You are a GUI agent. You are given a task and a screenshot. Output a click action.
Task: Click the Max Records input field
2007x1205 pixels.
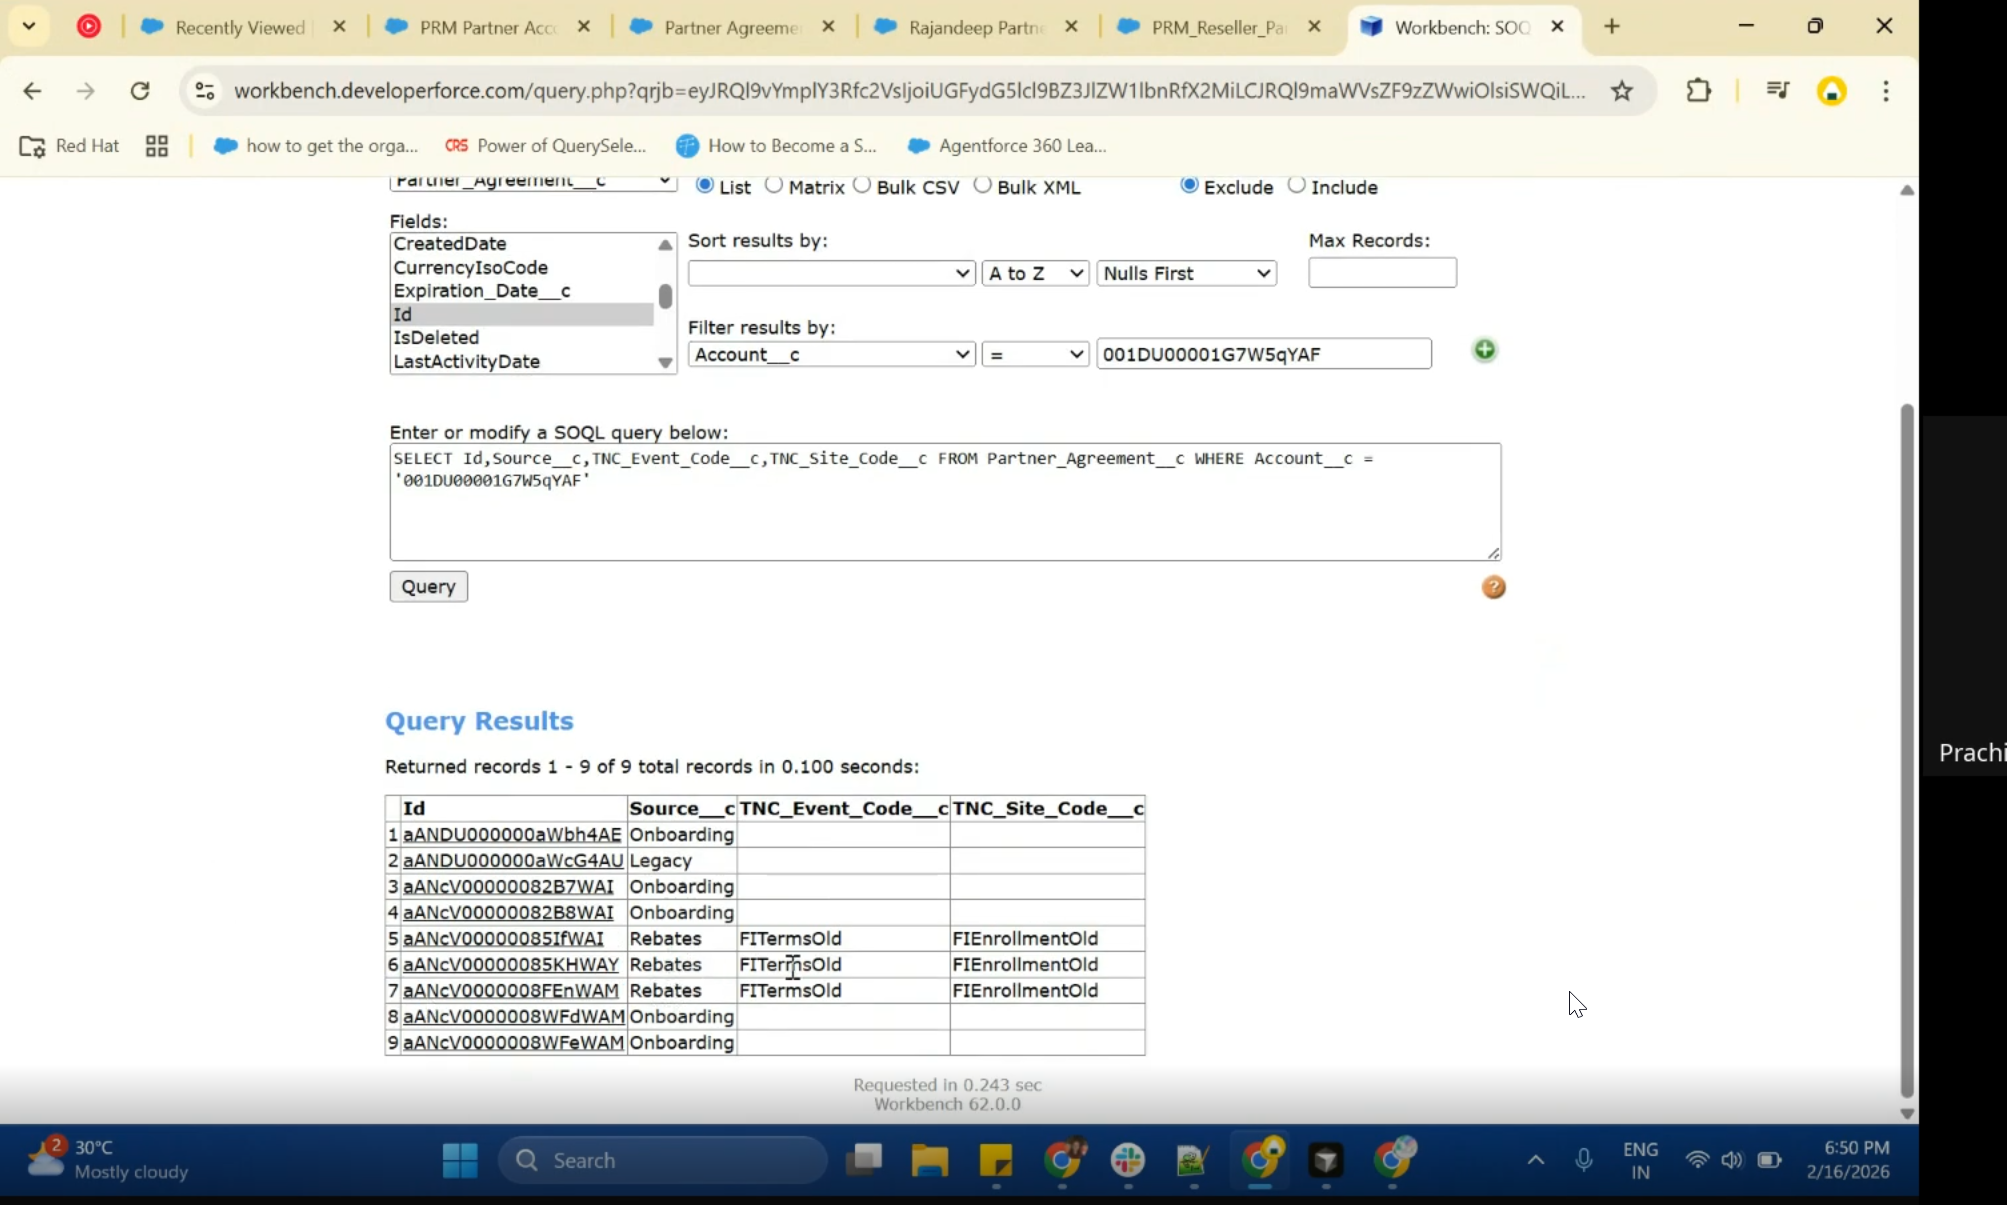pyautogui.click(x=1381, y=273)
